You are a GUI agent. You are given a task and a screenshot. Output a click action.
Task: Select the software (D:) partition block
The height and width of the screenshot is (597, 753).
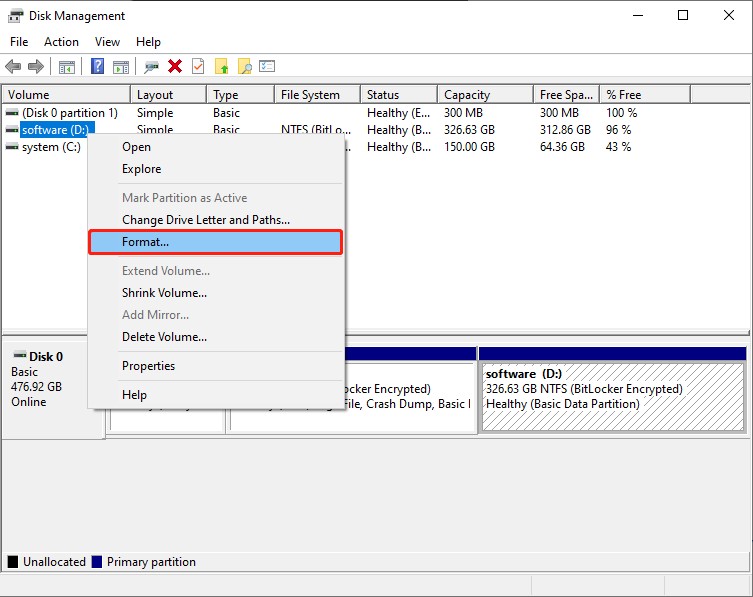click(612, 396)
